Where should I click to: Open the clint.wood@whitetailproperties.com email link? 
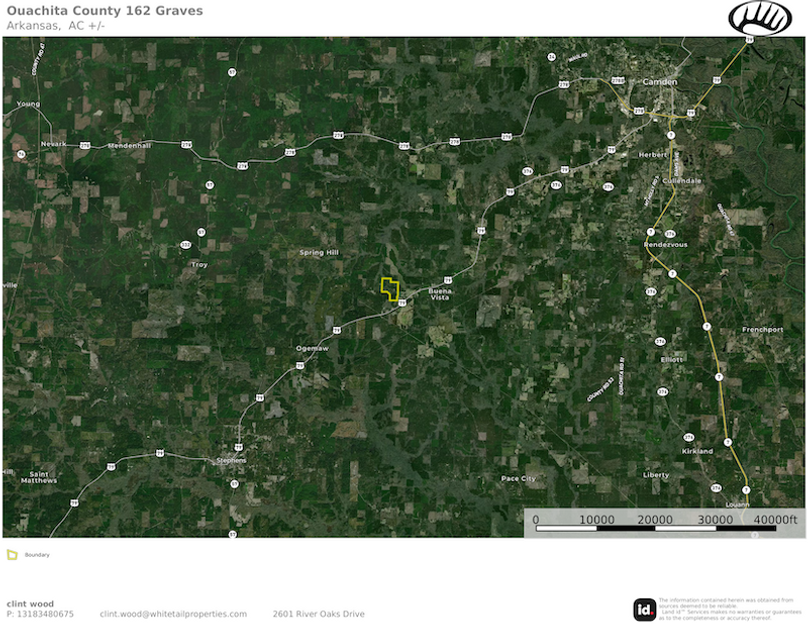(x=173, y=614)
